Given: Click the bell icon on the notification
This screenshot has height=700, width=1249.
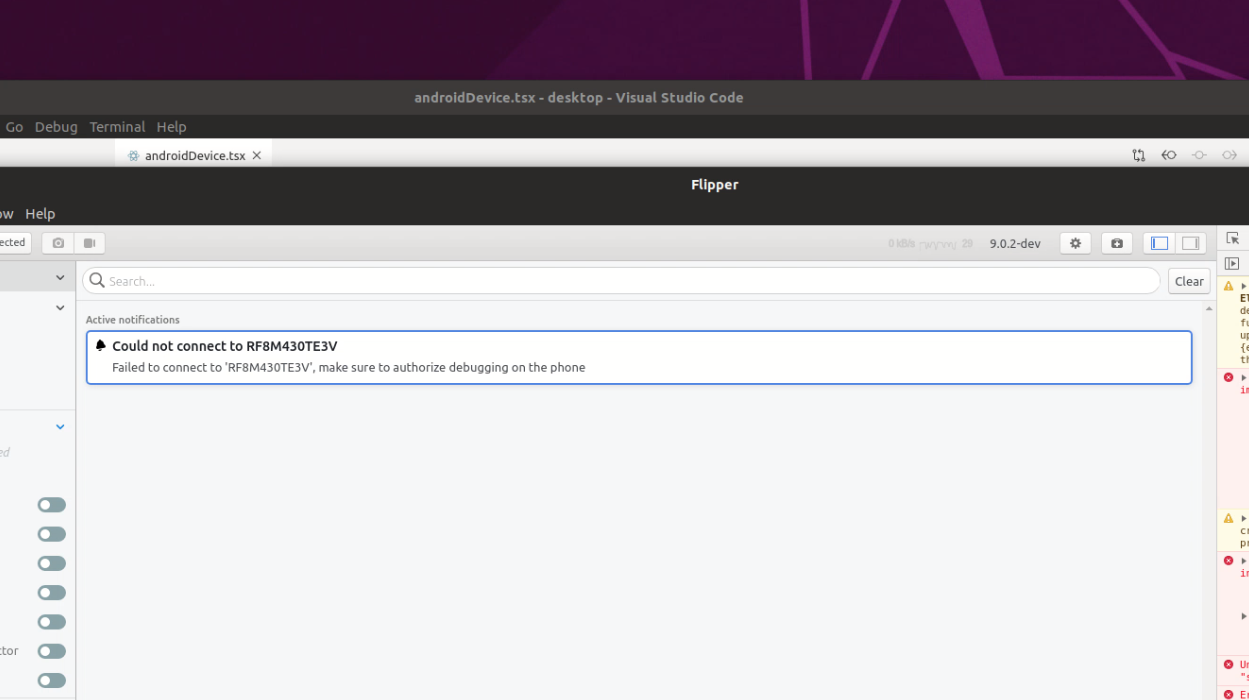Looking at the screenshot, I should click(x=101, y=345).
